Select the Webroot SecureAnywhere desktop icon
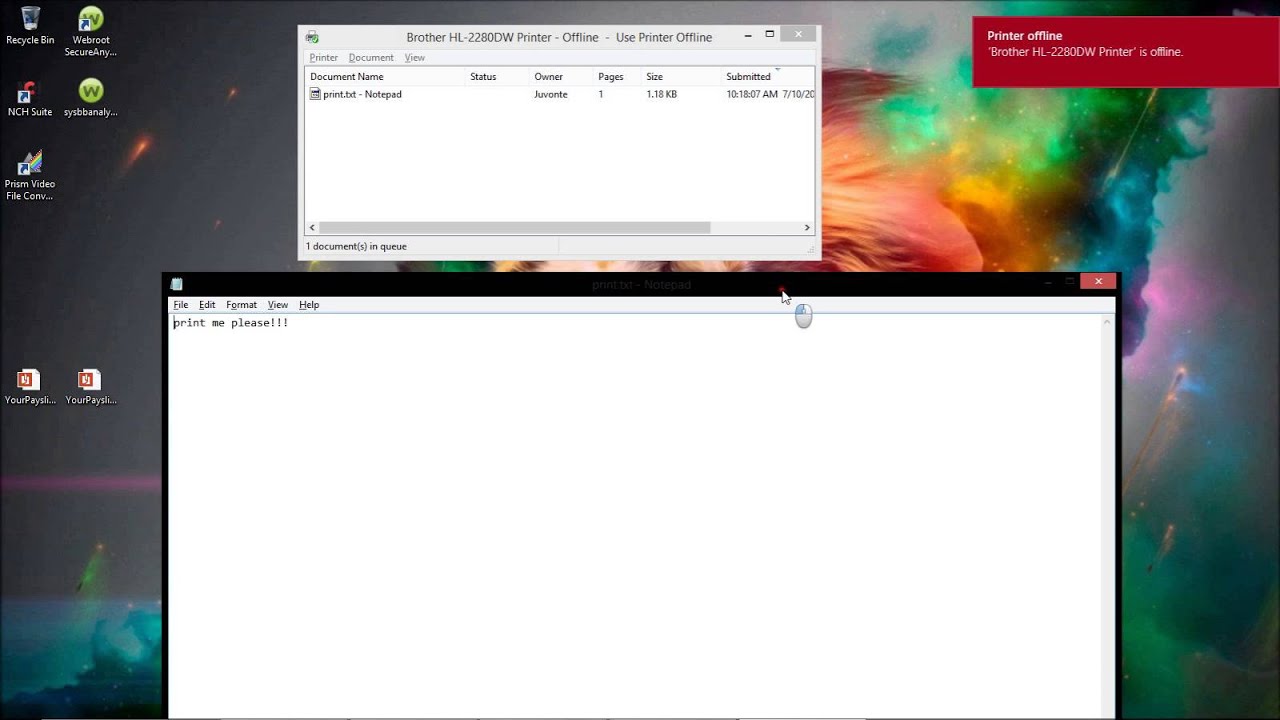This screenshot has width=1280, height=720. pyautogui.click(x=91, y=31)
